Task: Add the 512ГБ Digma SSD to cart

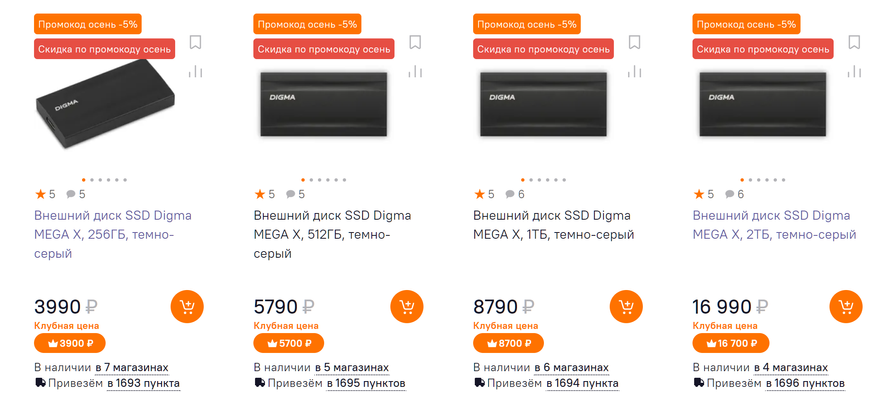Action: click(407, 306)
